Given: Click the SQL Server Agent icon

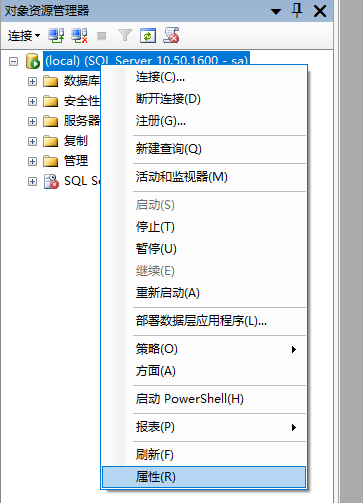Looking at the screenshot, I should point(51,181).
